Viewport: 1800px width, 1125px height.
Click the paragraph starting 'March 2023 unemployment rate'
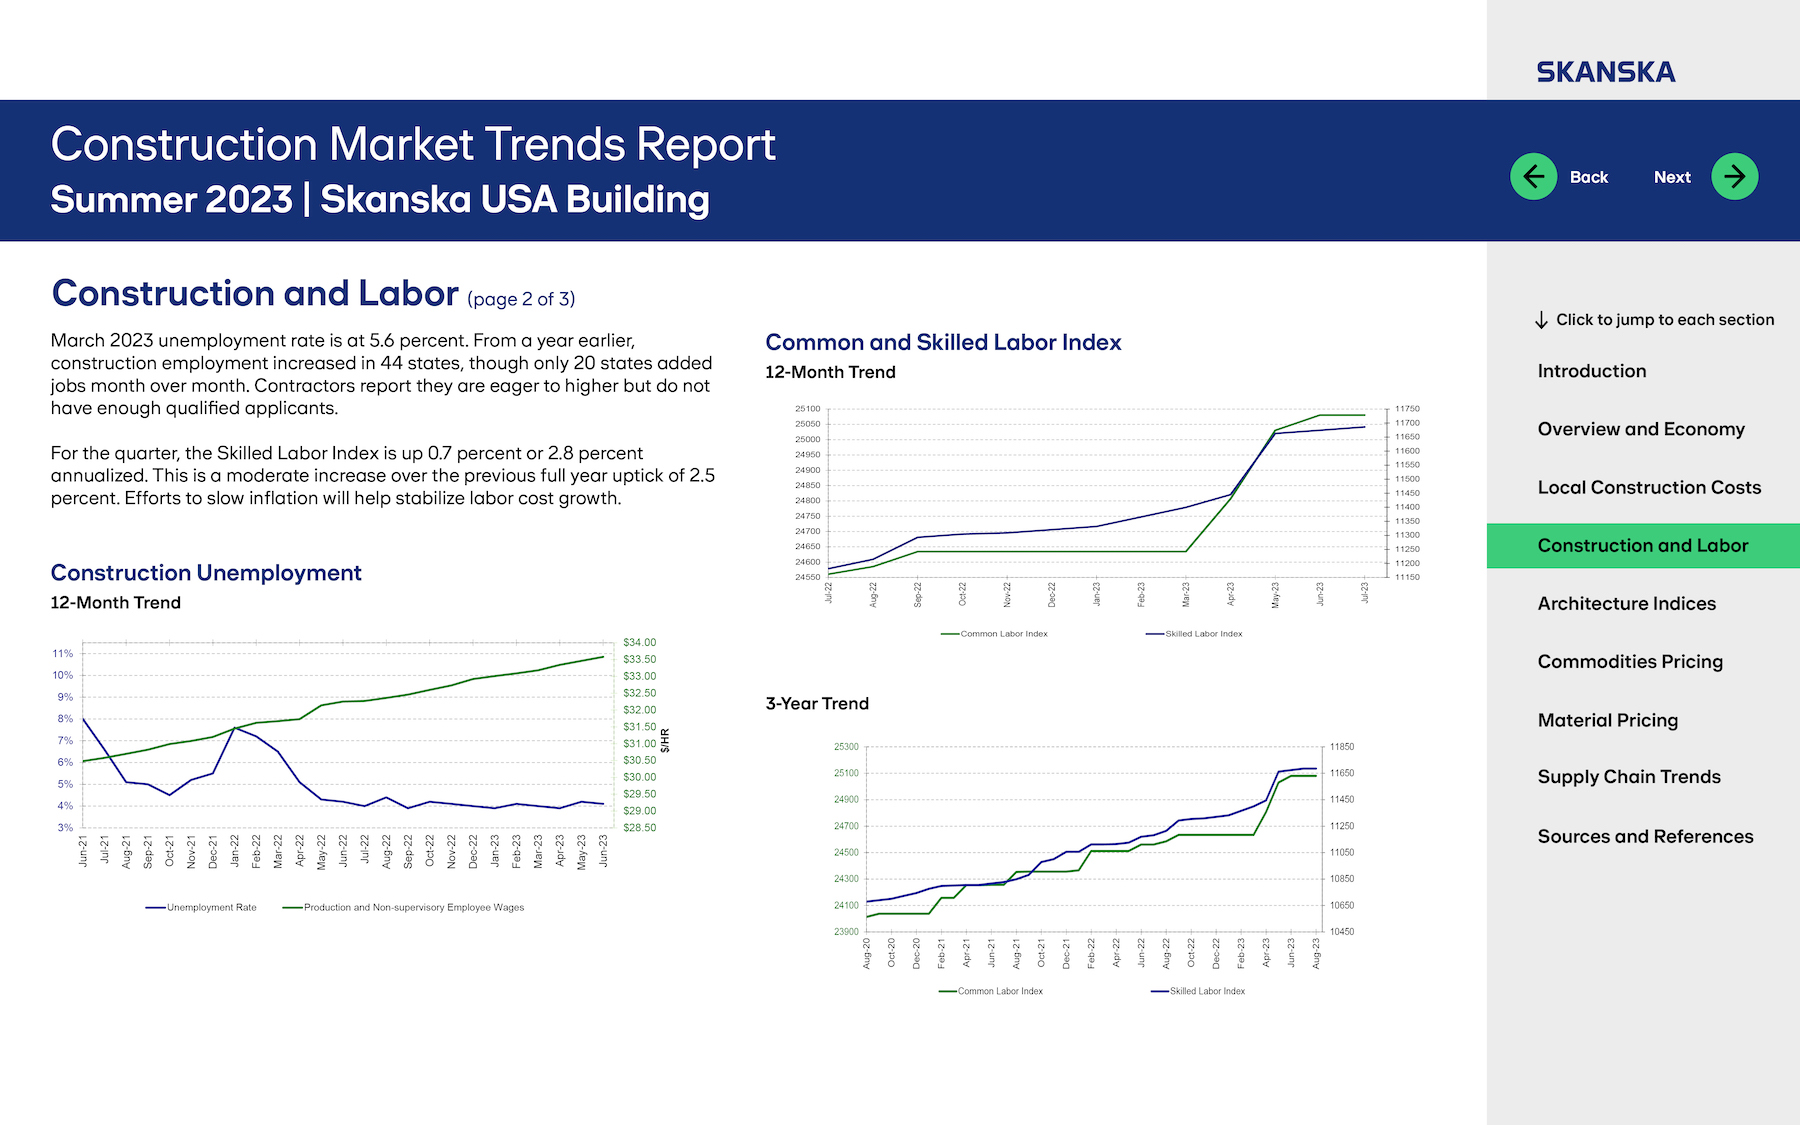point(382,374)
